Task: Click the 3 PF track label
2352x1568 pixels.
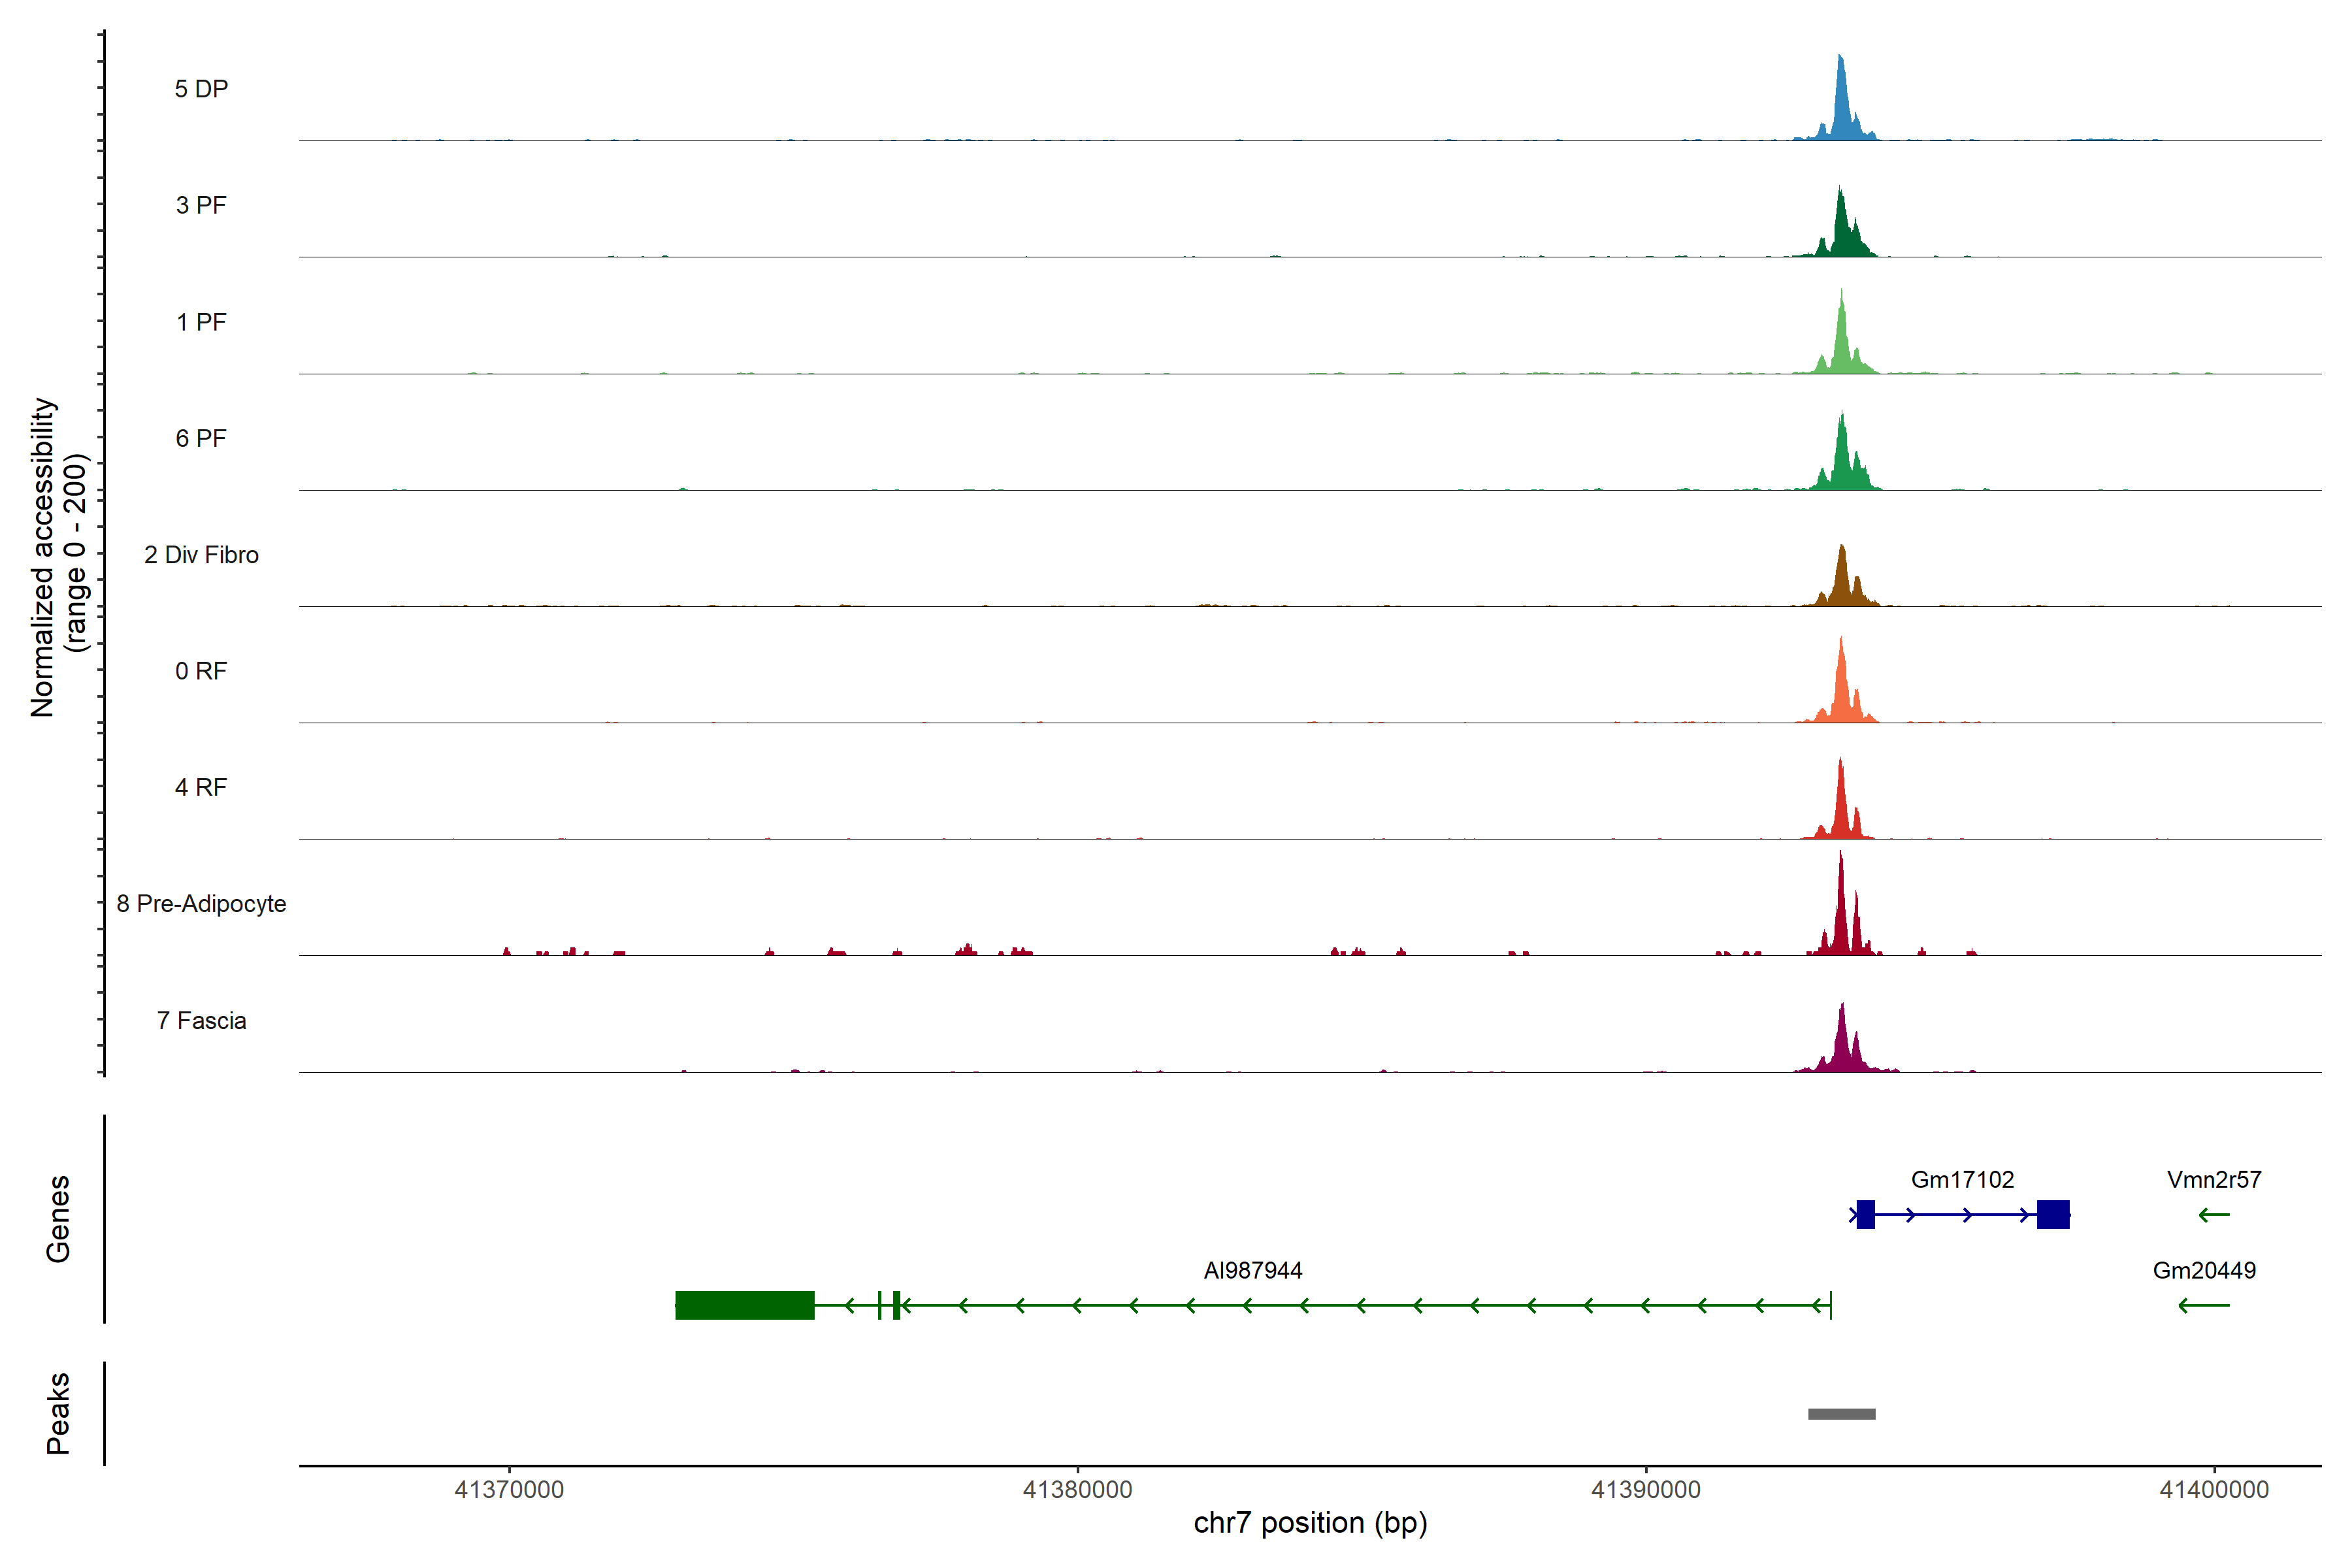Action: pos(201,205)
